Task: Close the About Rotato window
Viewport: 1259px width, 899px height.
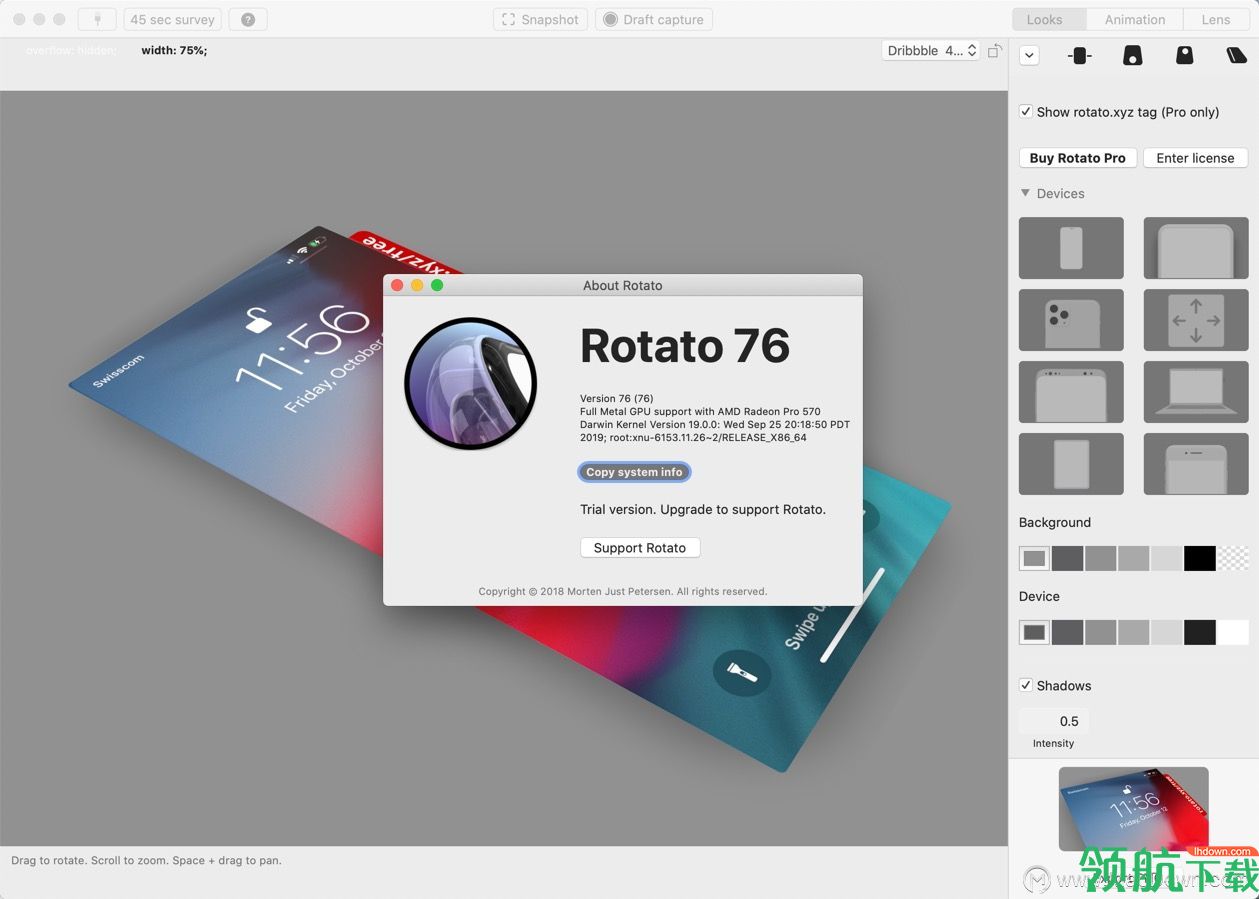Action: click(x=397, y=285)
